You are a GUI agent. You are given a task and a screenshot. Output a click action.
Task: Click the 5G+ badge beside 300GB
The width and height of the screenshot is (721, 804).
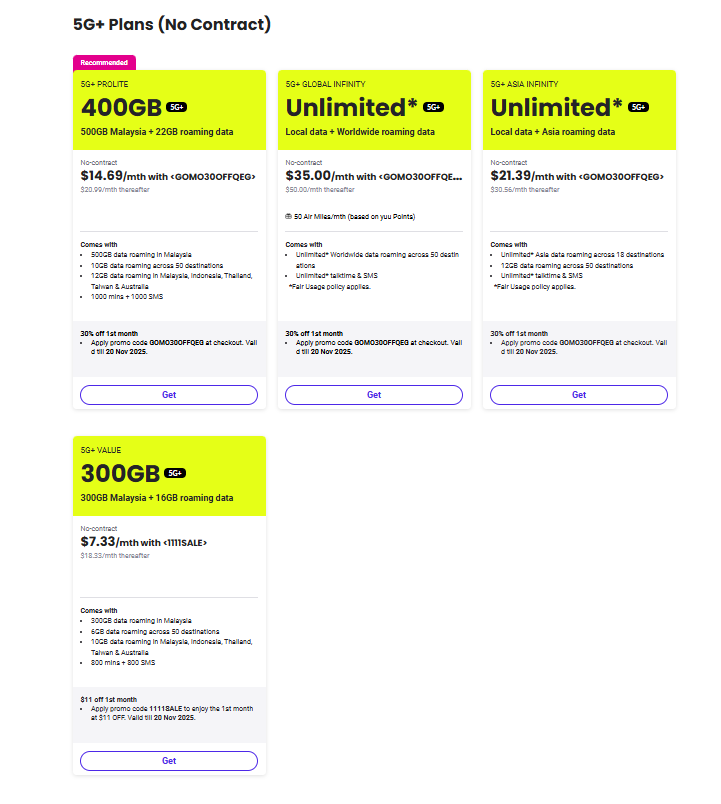177,473
